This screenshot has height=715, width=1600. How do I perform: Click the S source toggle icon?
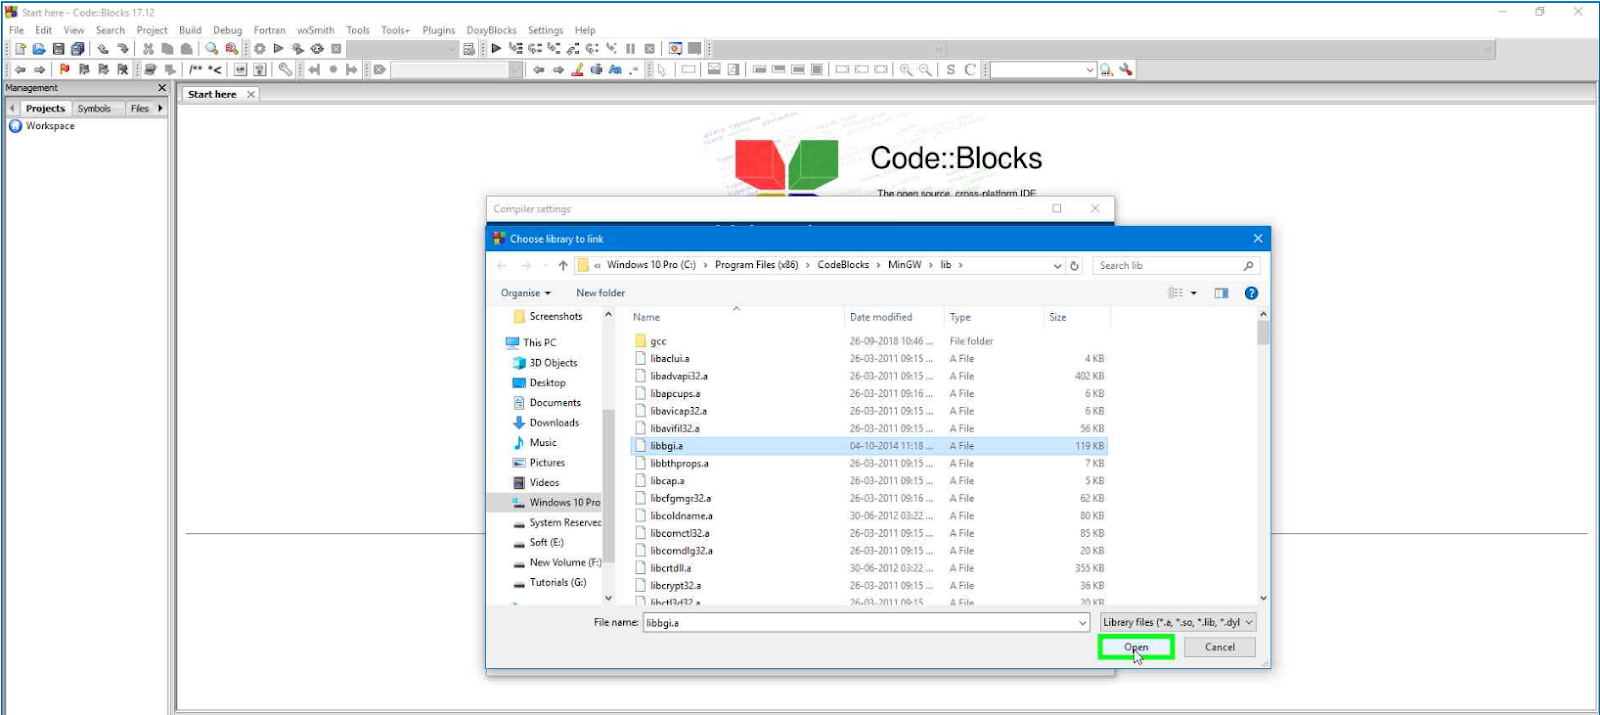point(951,70)
